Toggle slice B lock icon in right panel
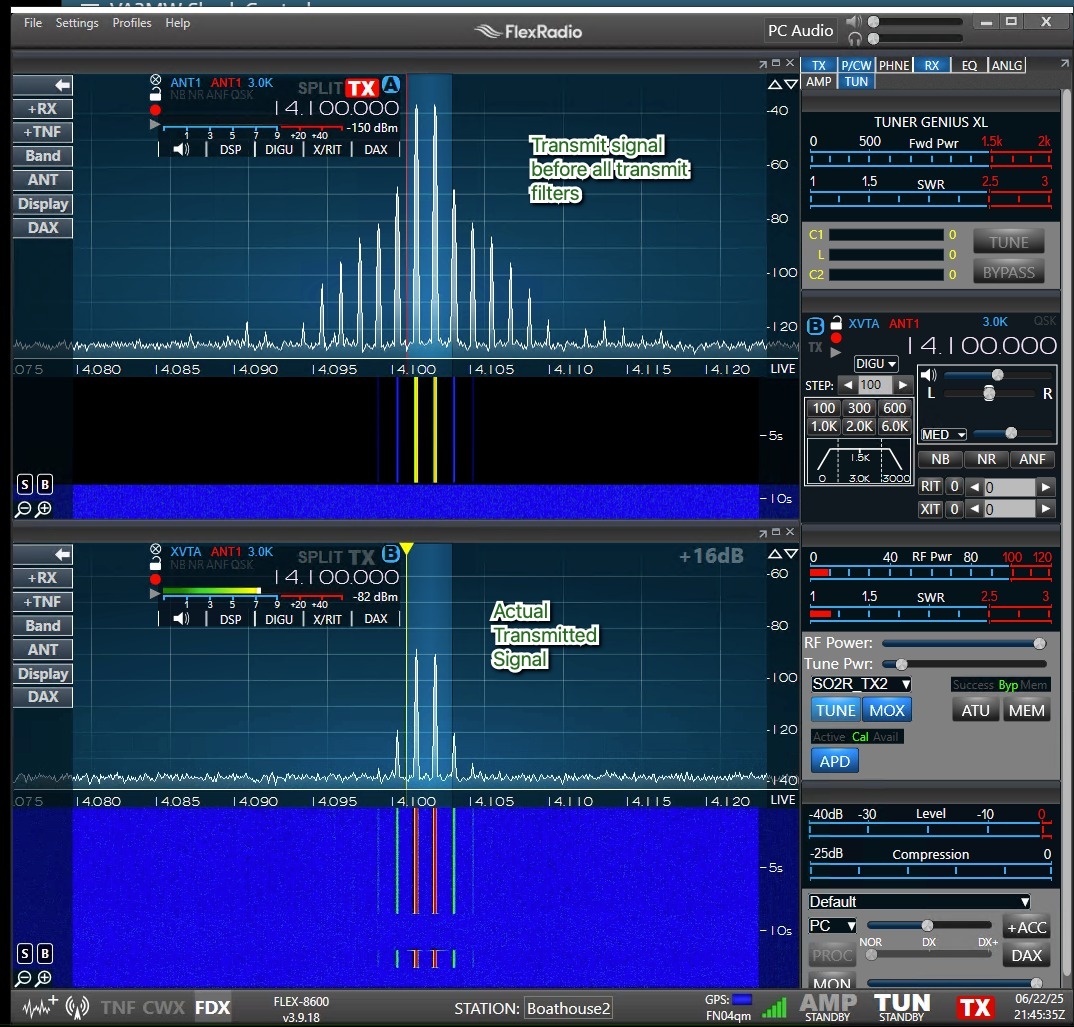 [836, 322]
